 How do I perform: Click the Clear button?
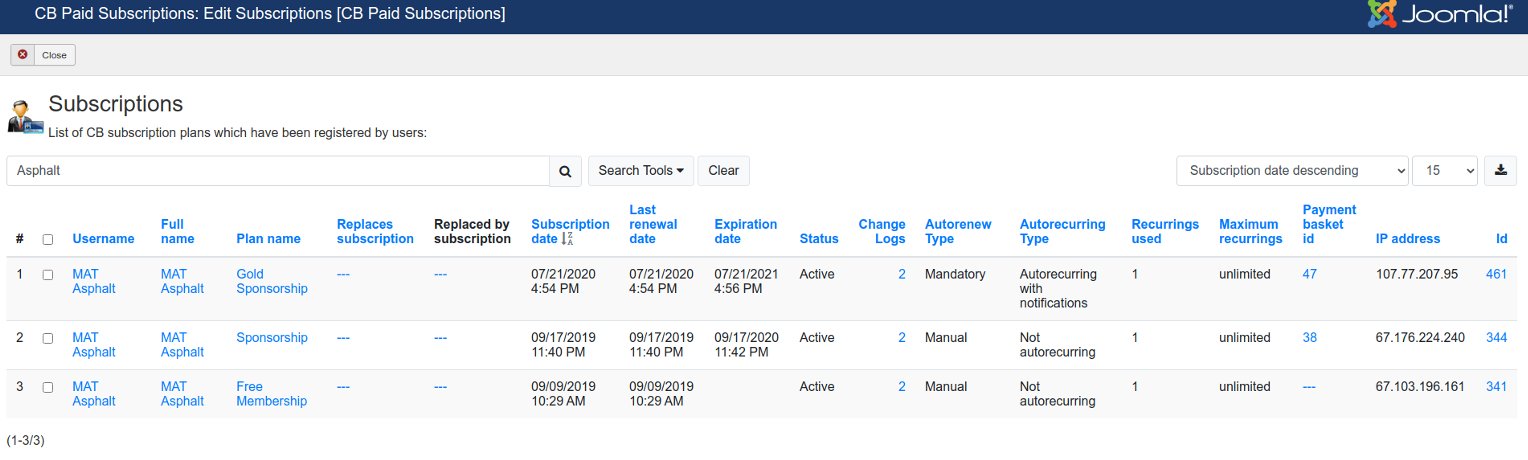[x=723, y=170]
